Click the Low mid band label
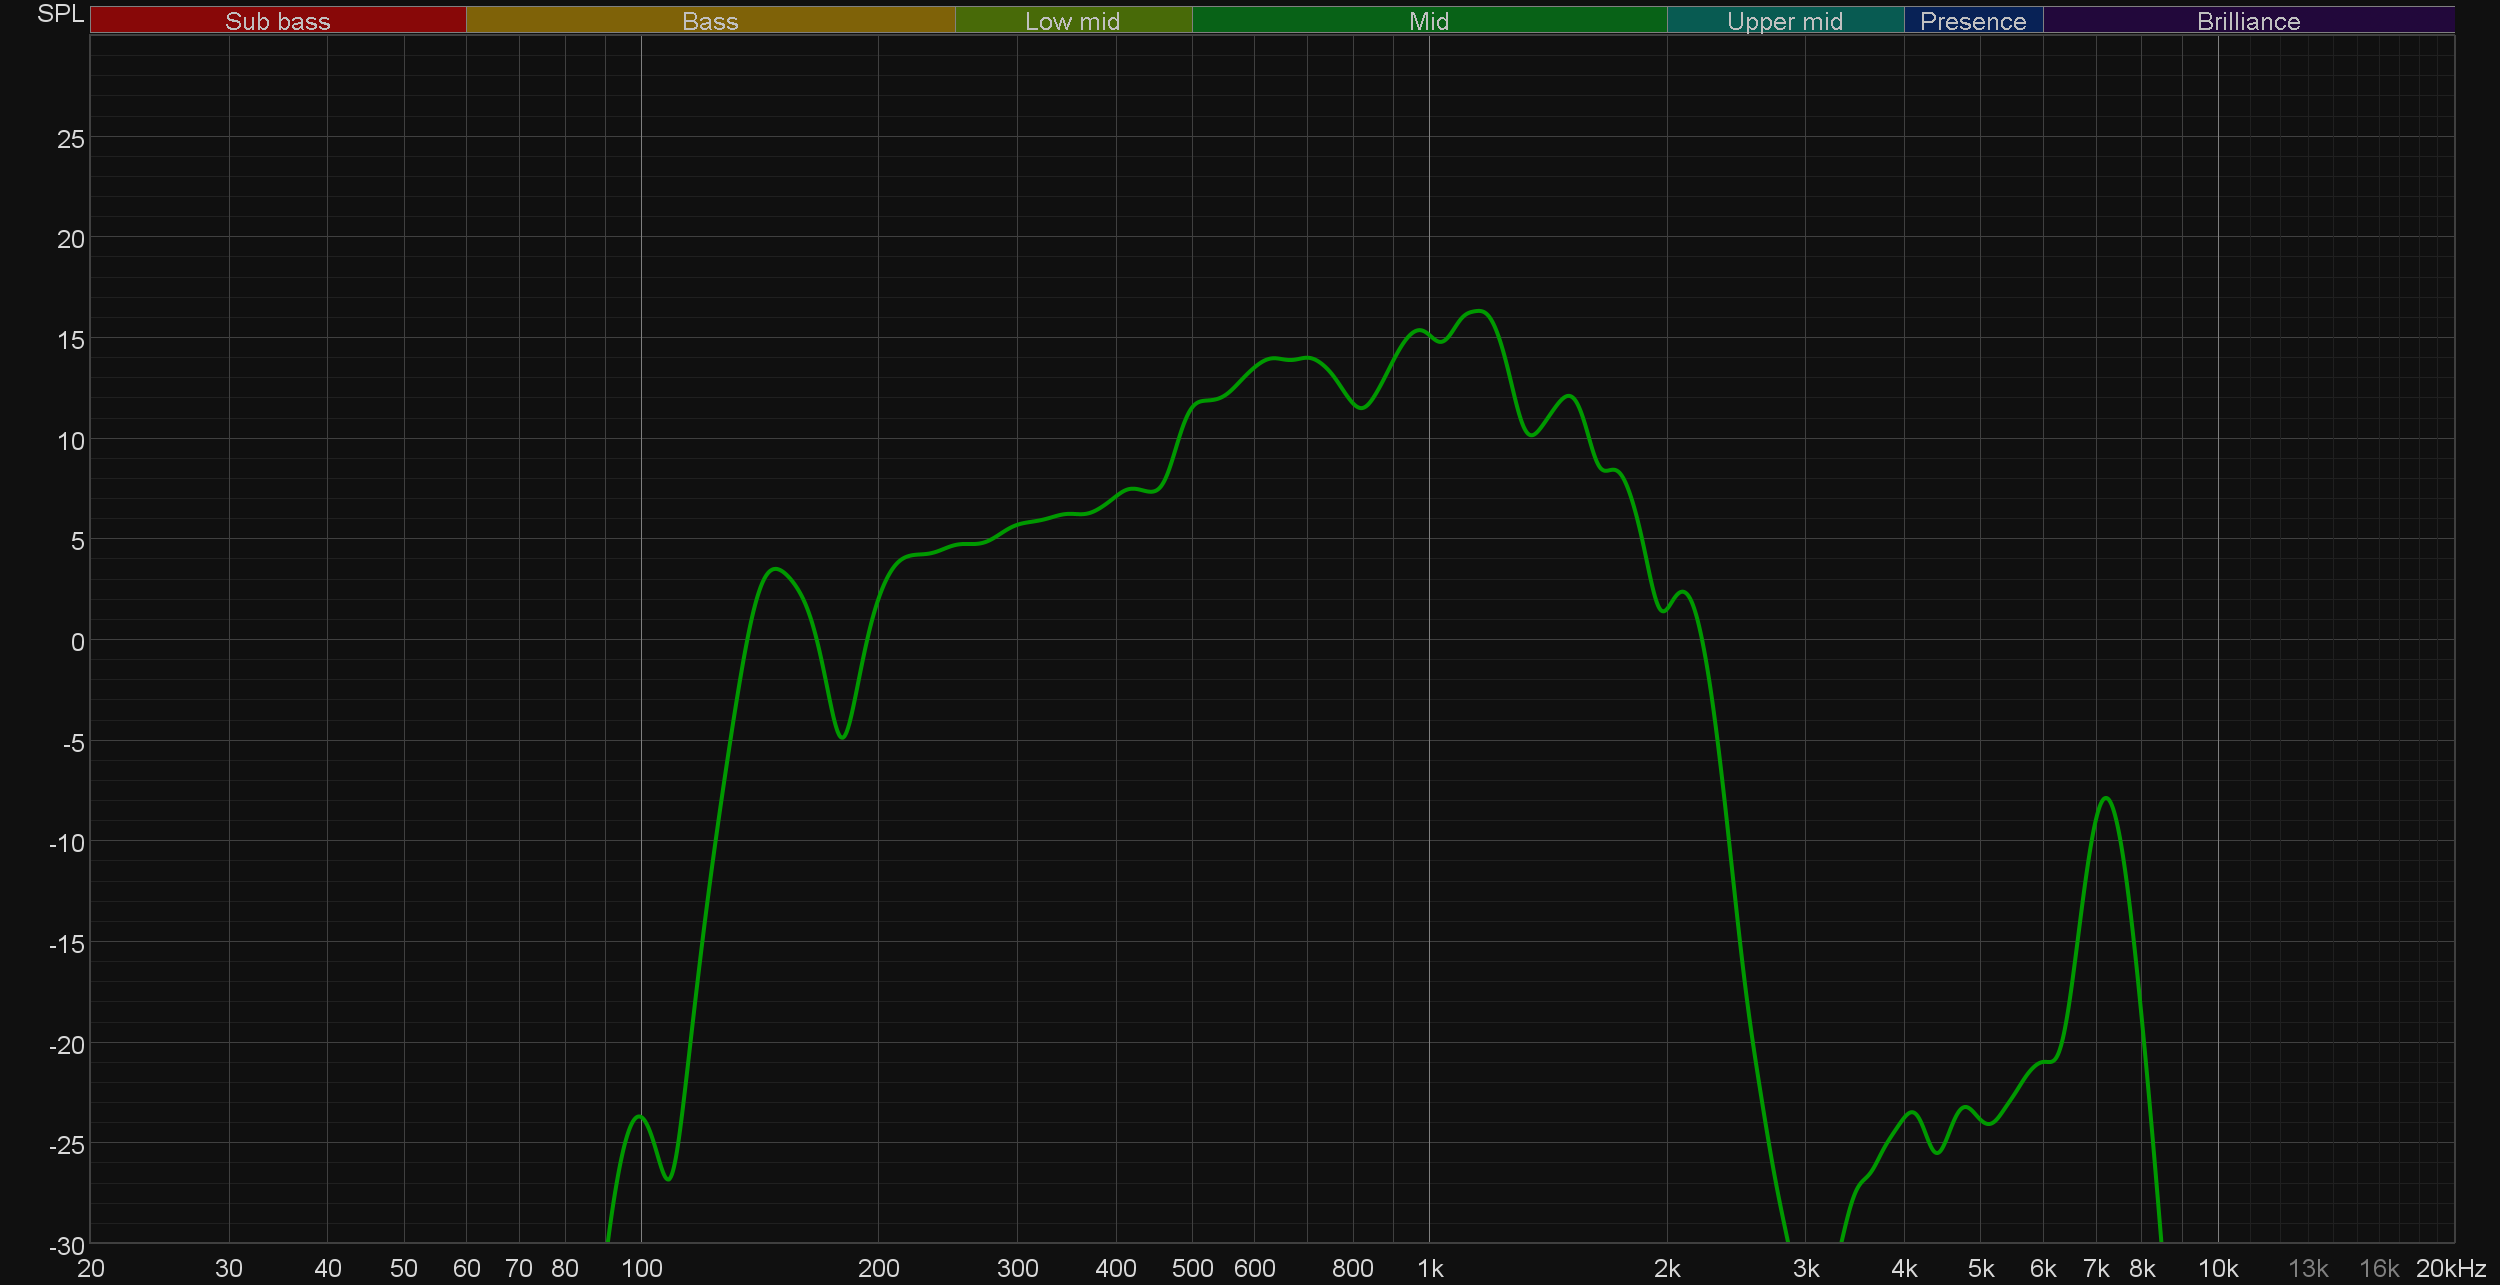The image size is (2500, 1285). [x=1072, y=21]
